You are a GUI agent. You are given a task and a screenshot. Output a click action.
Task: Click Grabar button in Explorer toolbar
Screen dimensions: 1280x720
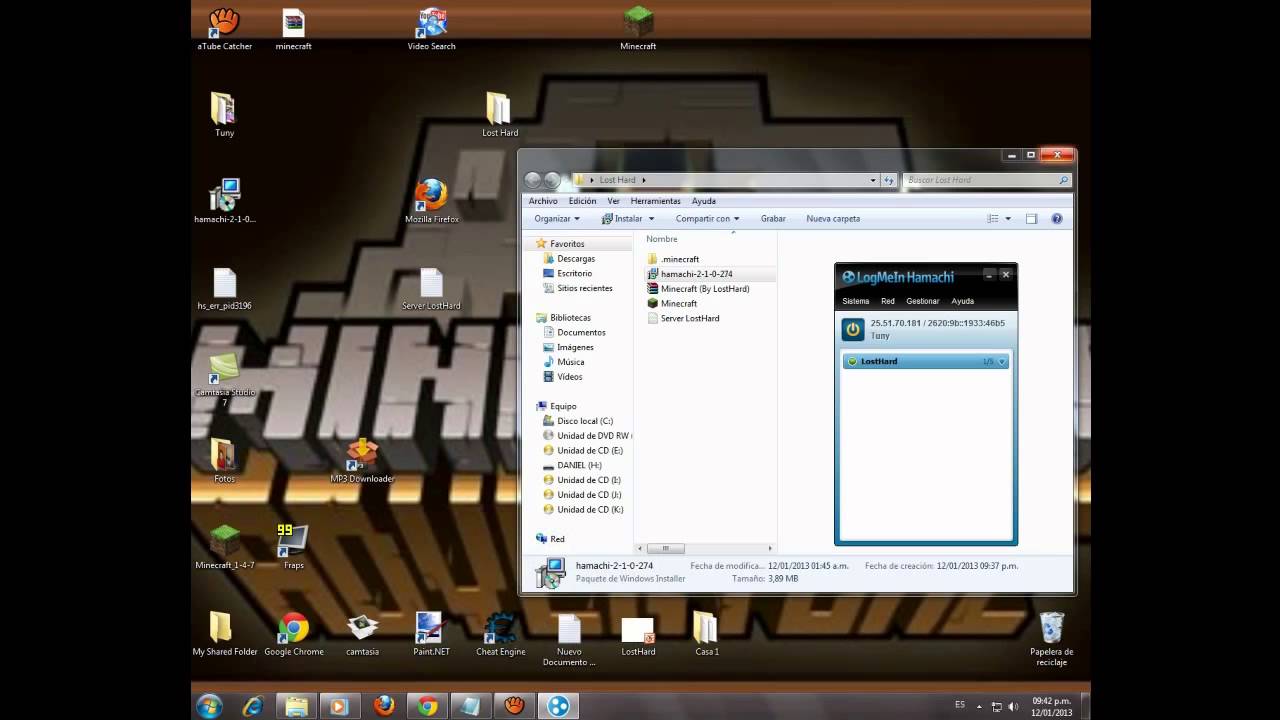click(773, 218)
